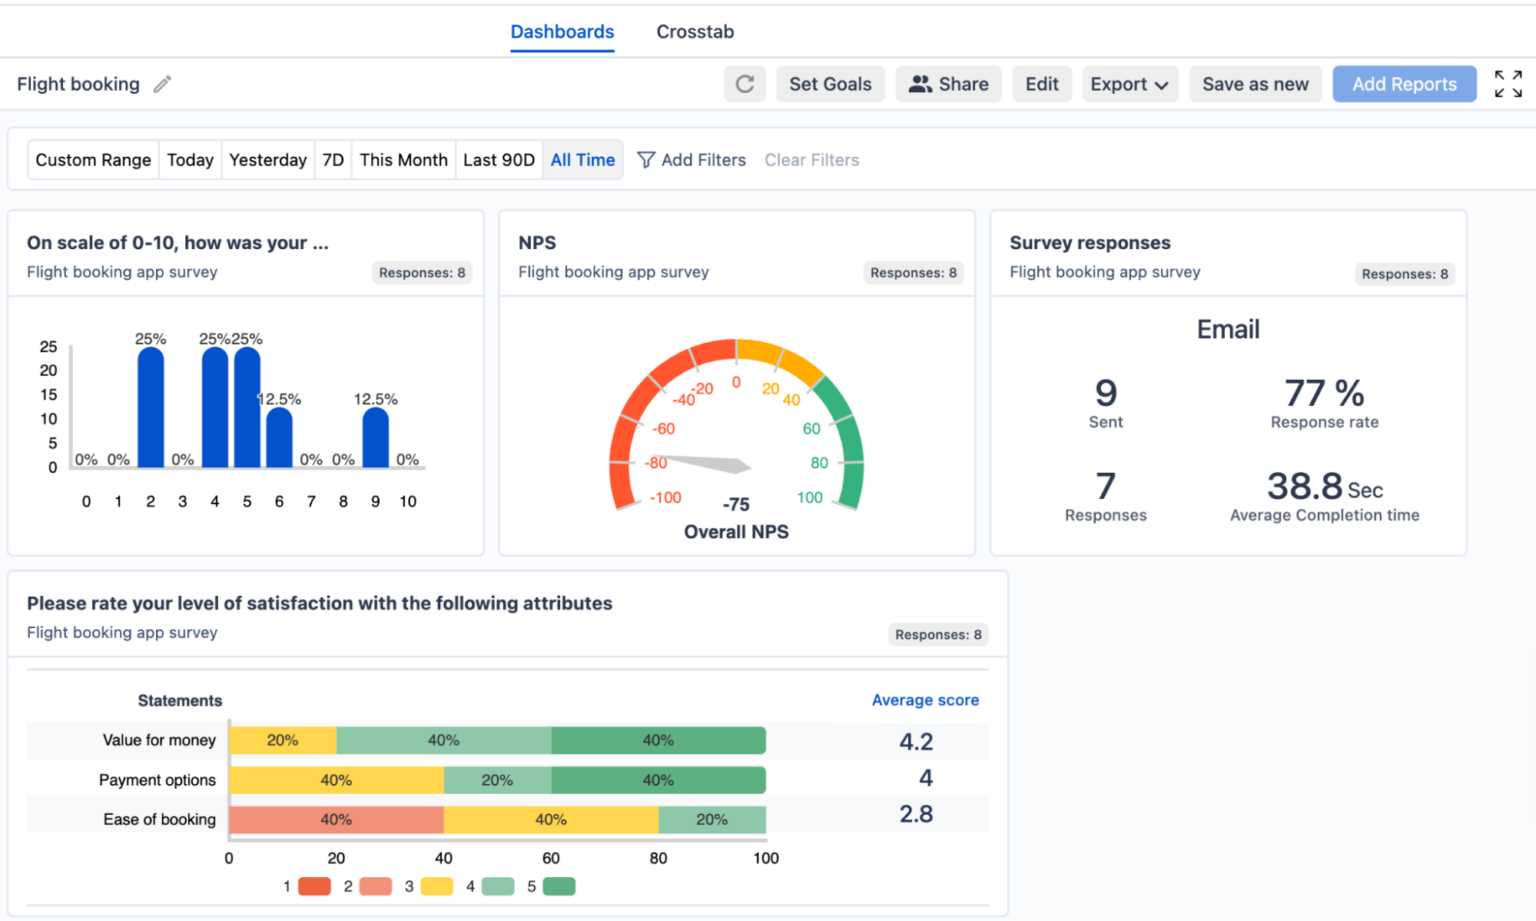Select the Dashboards tab

point(562,31)
